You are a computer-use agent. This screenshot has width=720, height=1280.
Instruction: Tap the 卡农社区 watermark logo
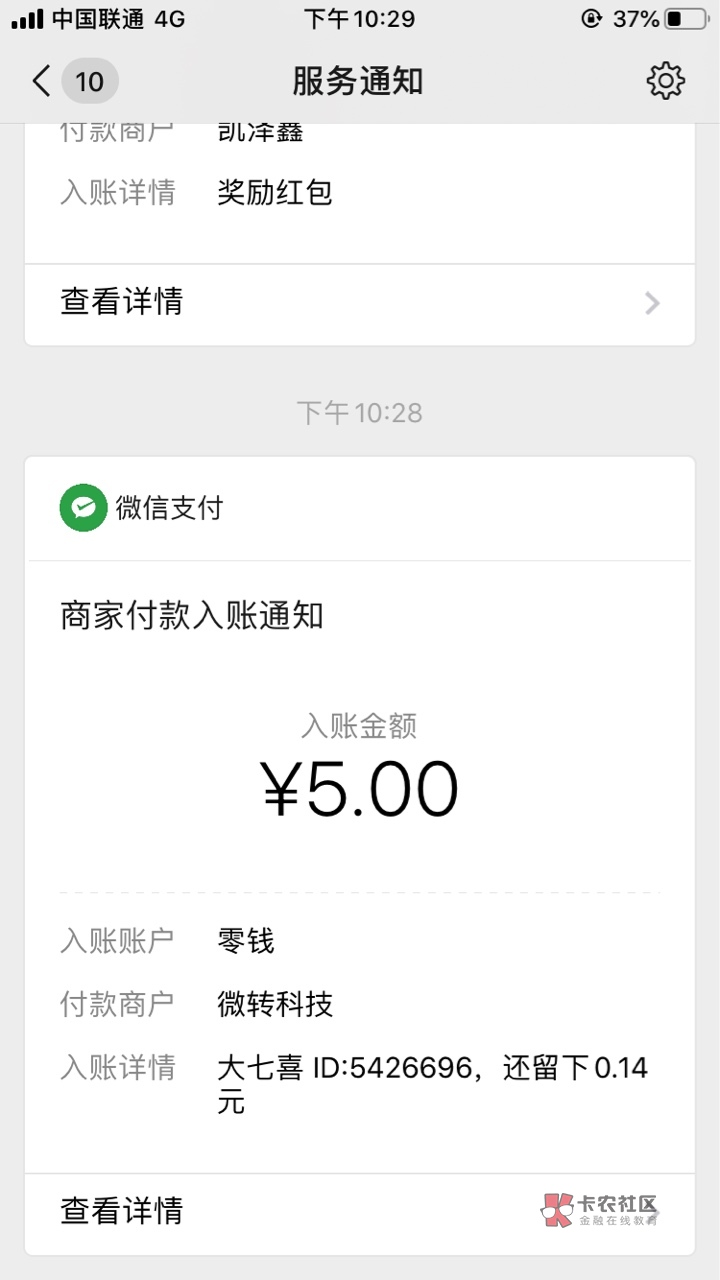pyautogui.click(x=600, y=1209)
